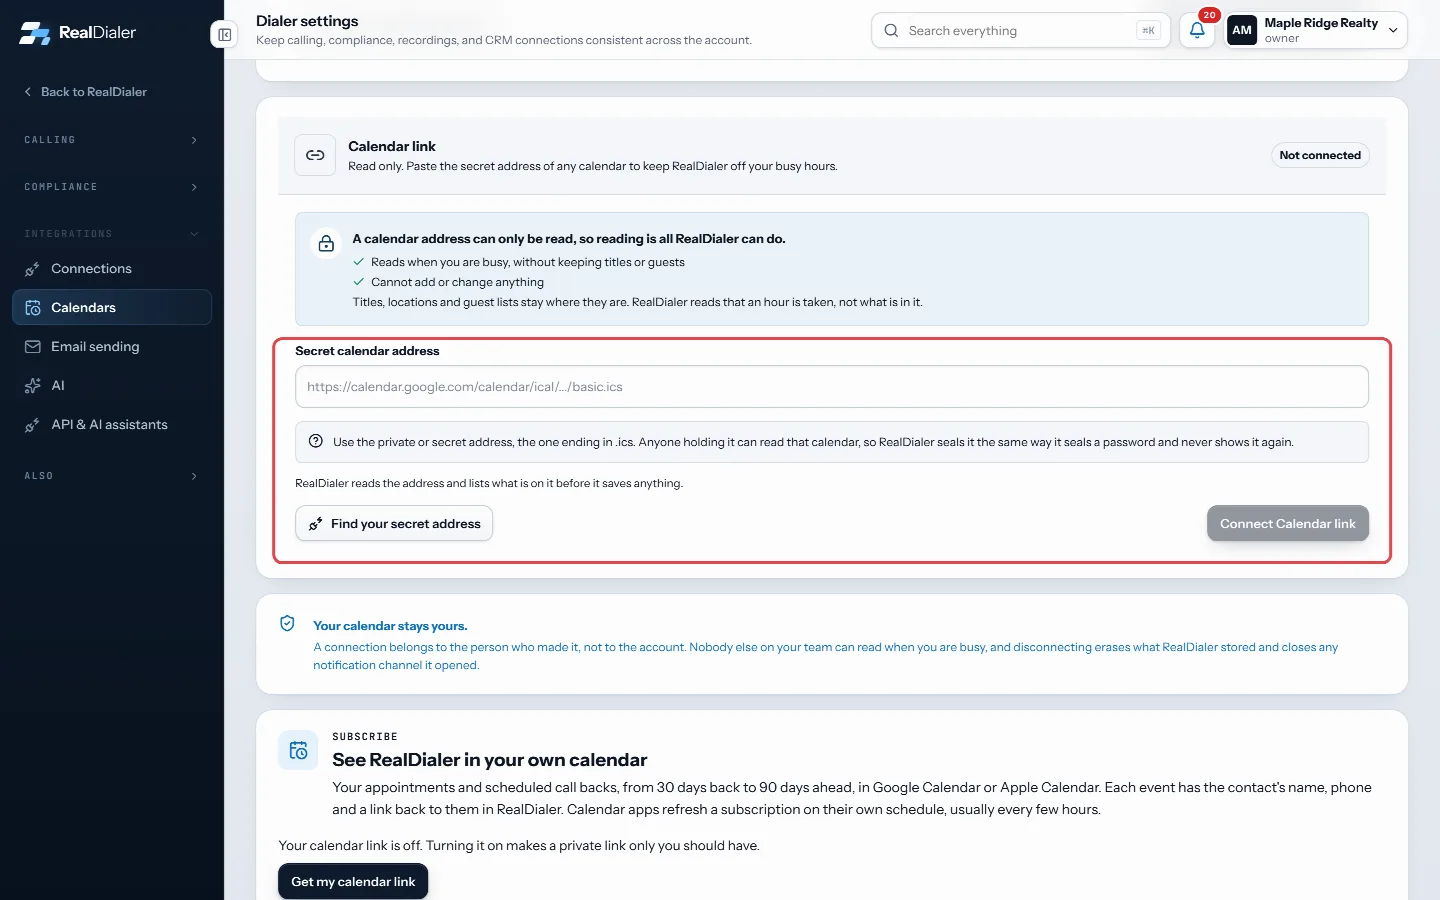The height and width of the screenshot is (900, 1440).
Task: Expand the Calling section in the sidebar
Action: pos(112,140)
